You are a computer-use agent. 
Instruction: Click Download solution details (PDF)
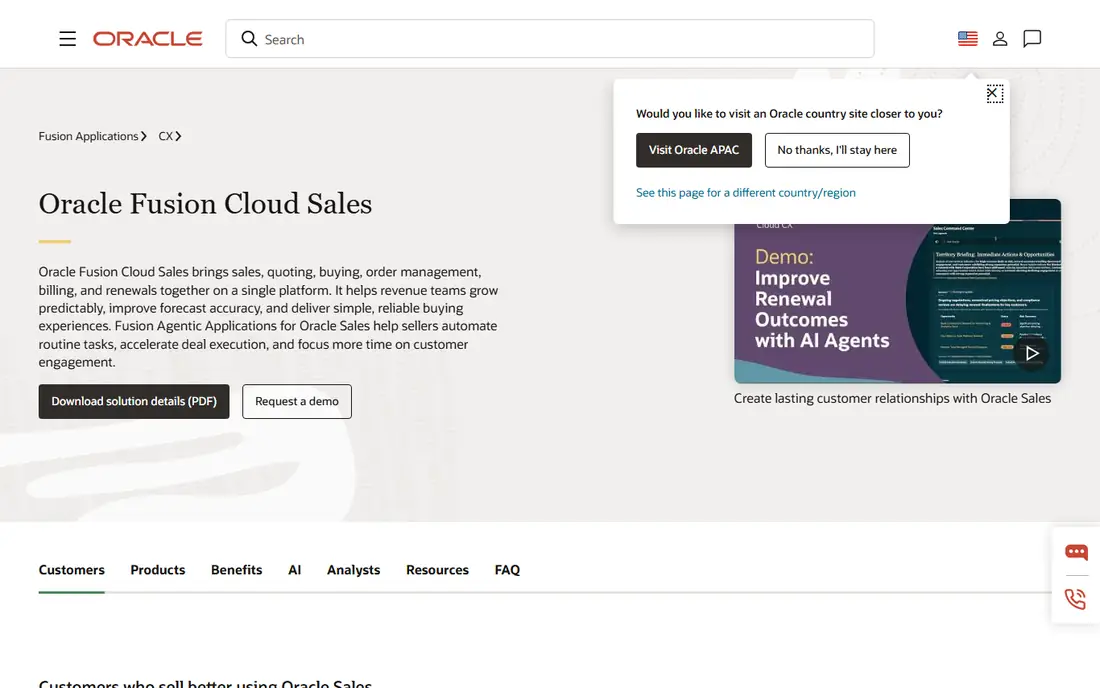pyautogui.click(x=134, y=401)
